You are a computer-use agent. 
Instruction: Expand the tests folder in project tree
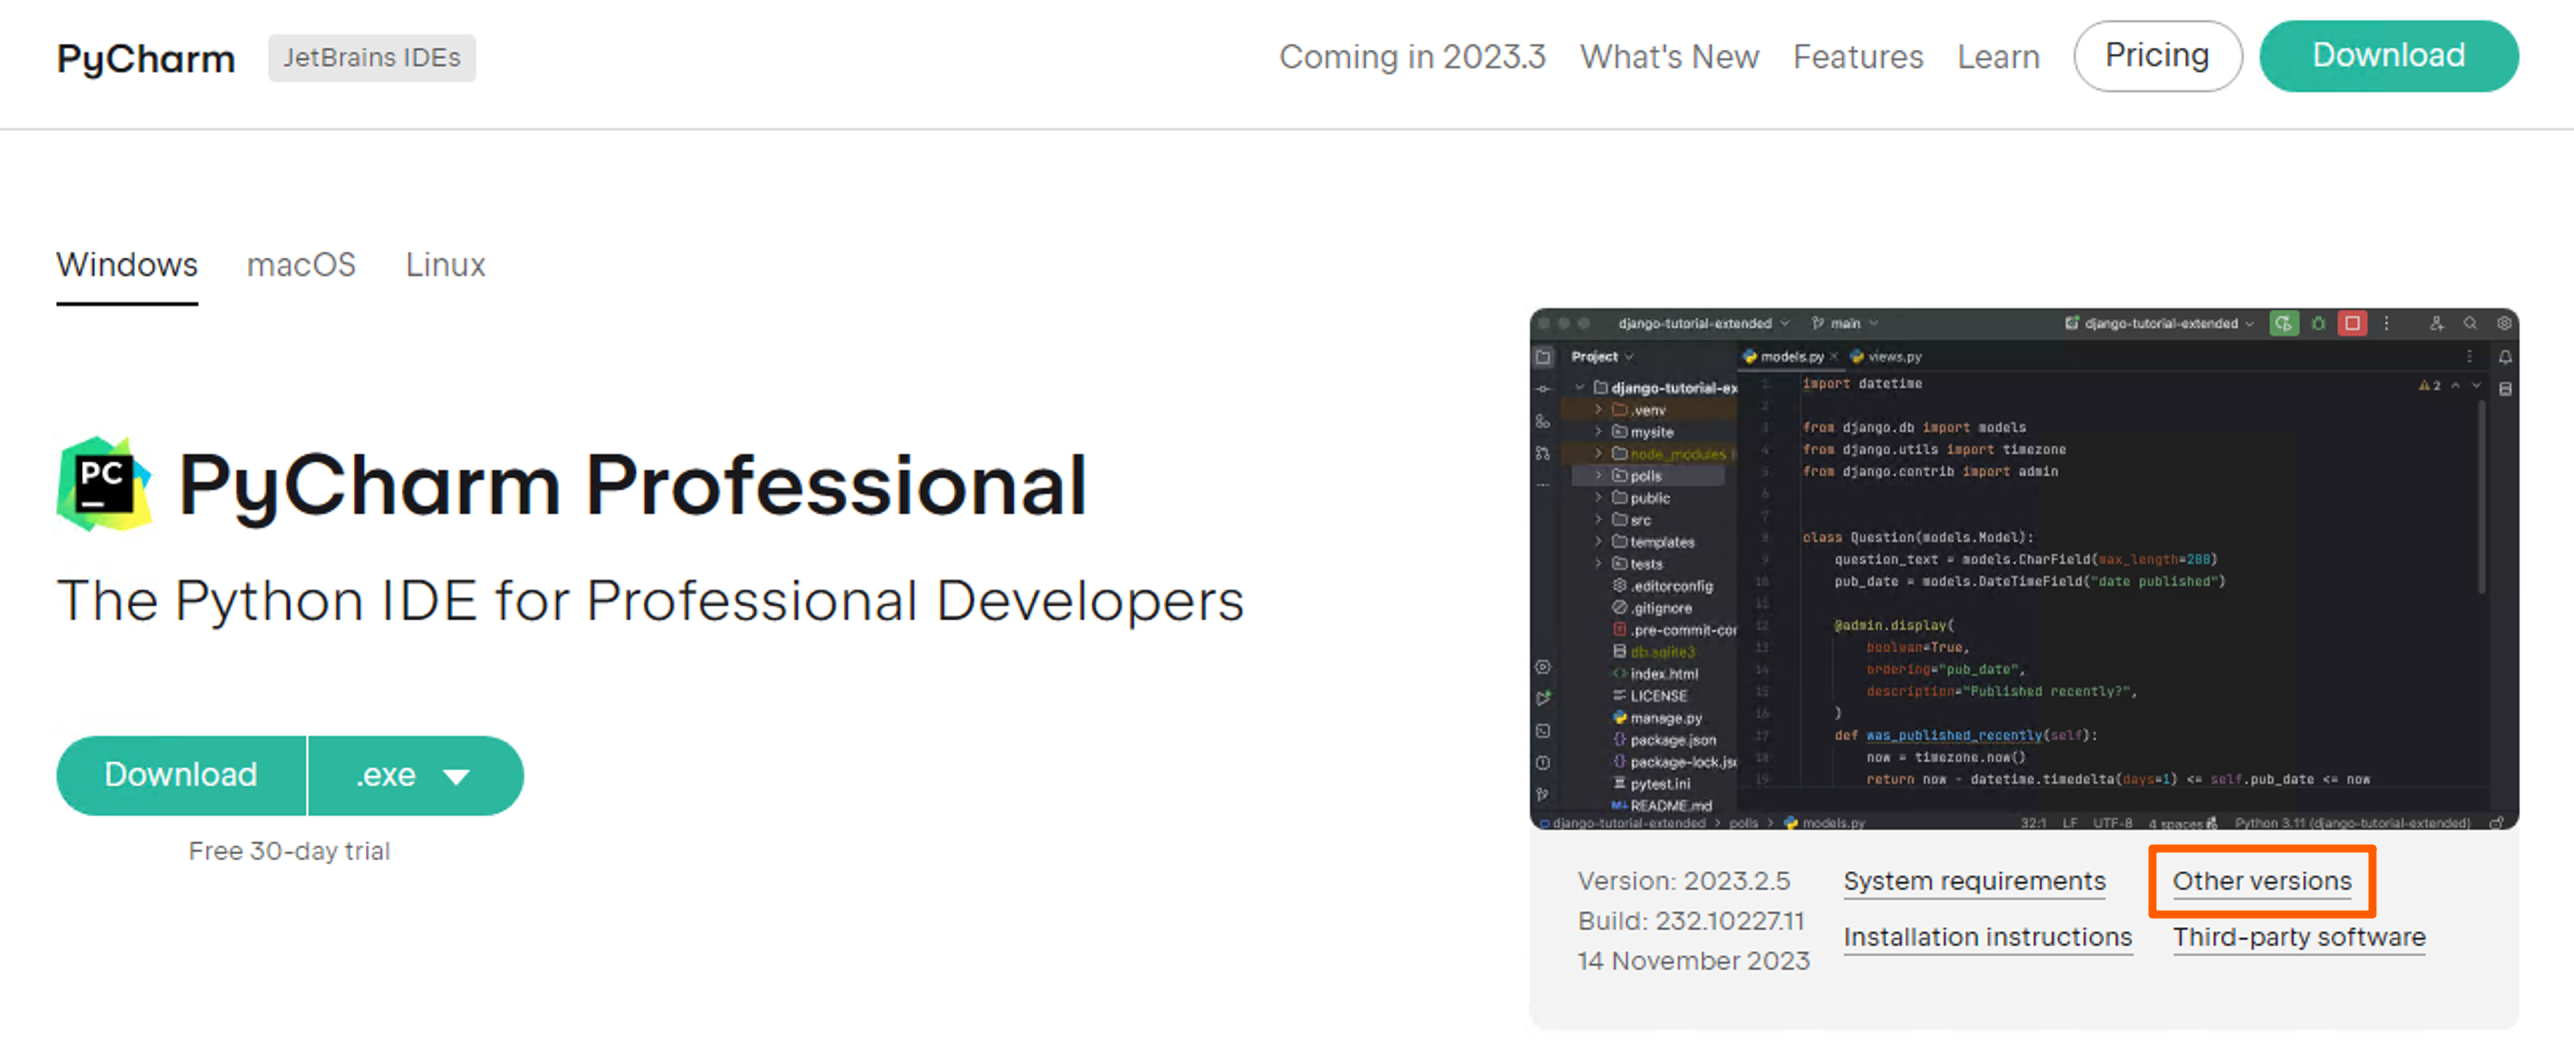(x=1598, y=564)
